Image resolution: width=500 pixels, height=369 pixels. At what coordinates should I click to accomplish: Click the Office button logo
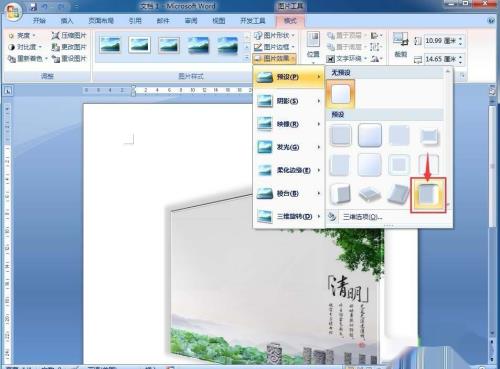click(13, 12)
